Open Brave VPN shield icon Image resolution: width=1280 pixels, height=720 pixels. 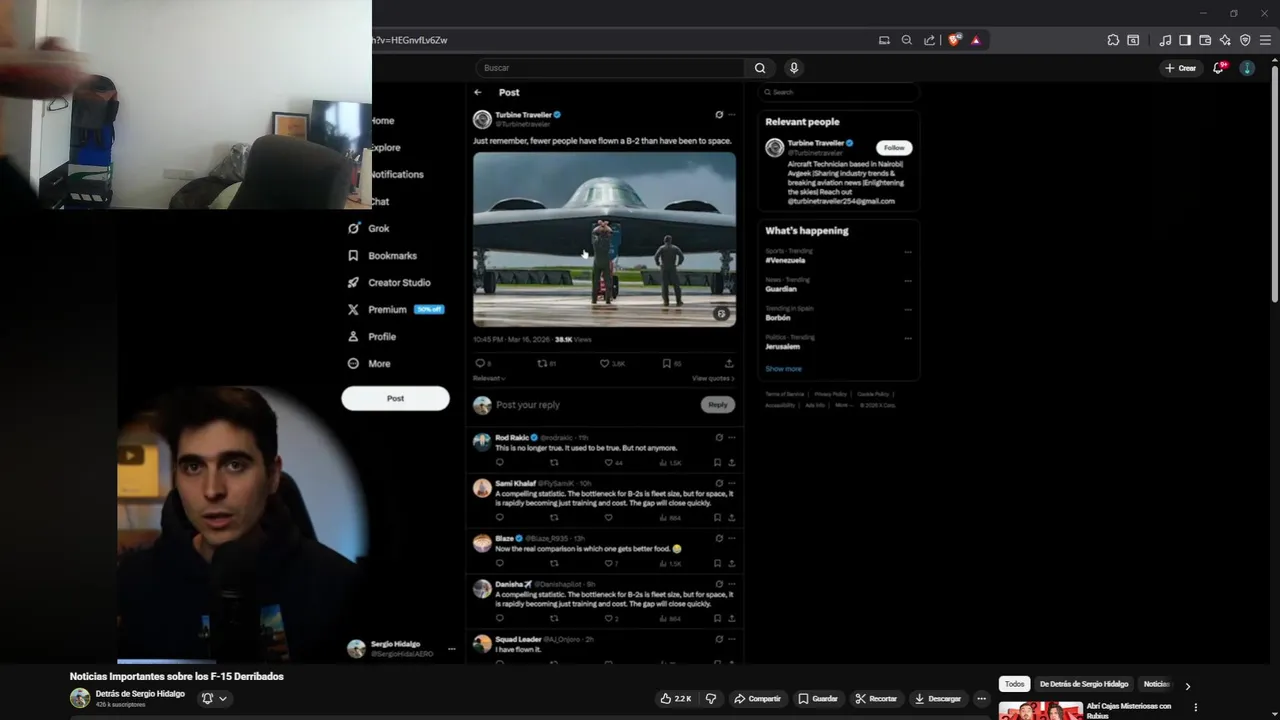coord(1245,40)
